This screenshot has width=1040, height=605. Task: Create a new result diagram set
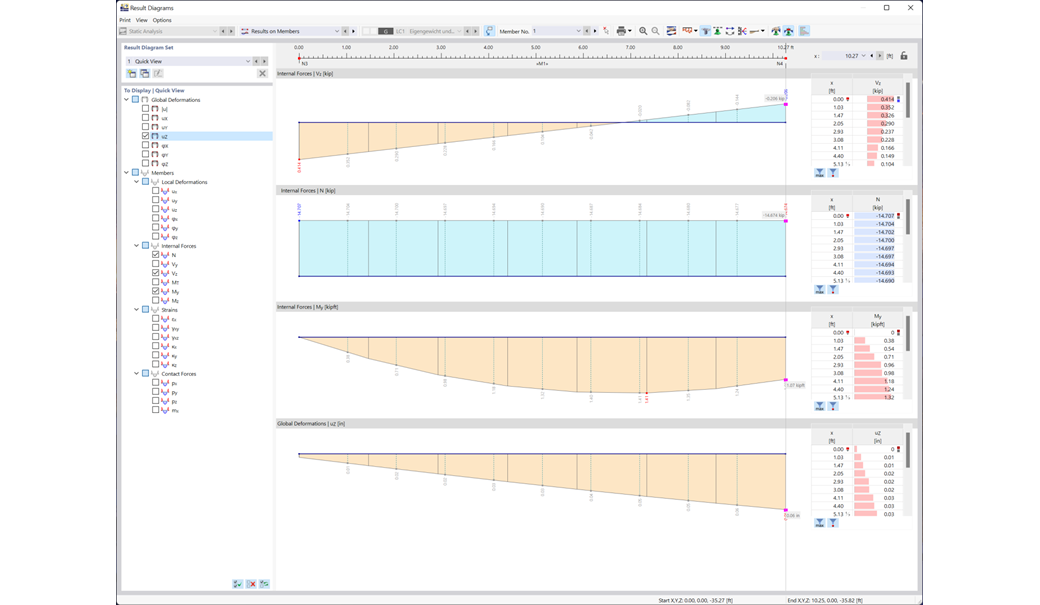[x=132, y=74]
